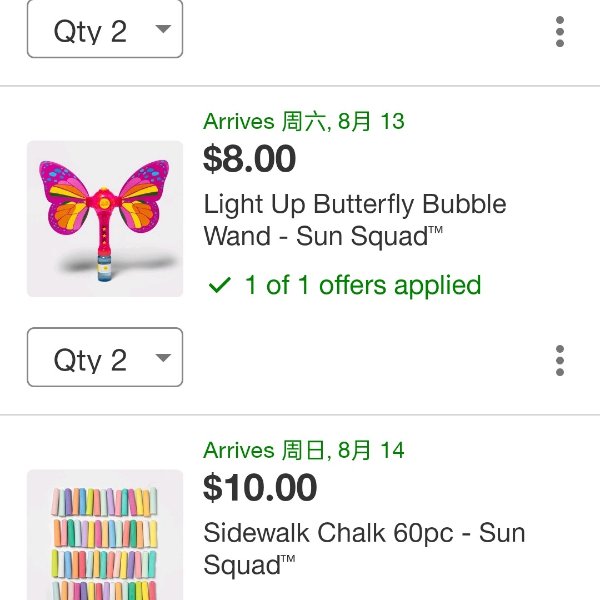Screen dimensions: 600x600
Task: Click the $10.00 price
Action: point(260,487)
